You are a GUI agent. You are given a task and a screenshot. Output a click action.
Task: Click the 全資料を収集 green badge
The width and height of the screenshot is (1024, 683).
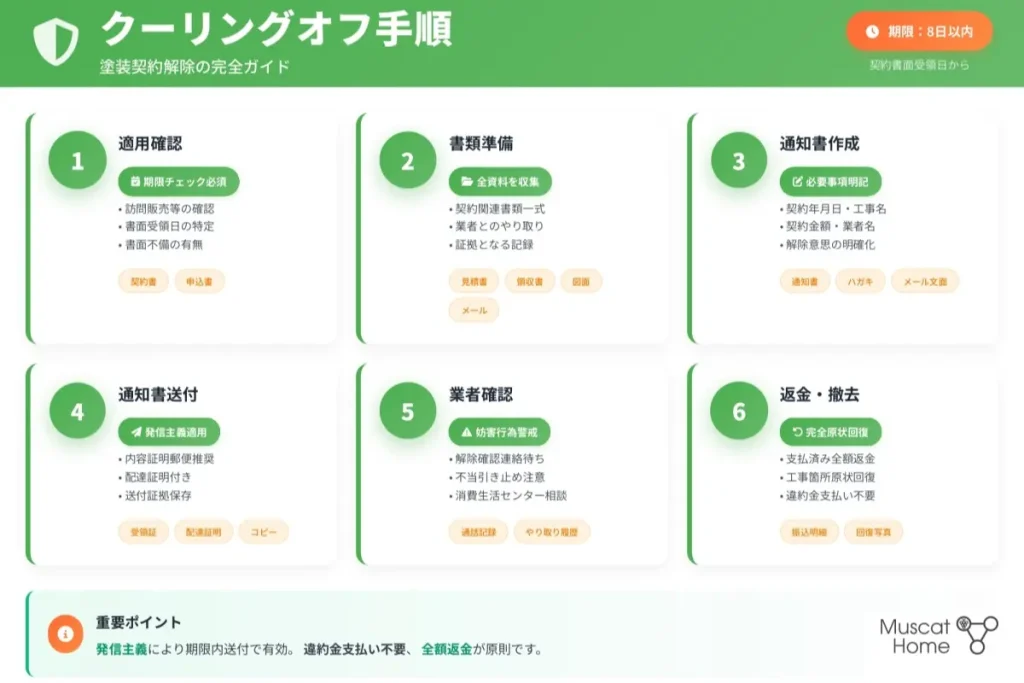coord(500,182)
